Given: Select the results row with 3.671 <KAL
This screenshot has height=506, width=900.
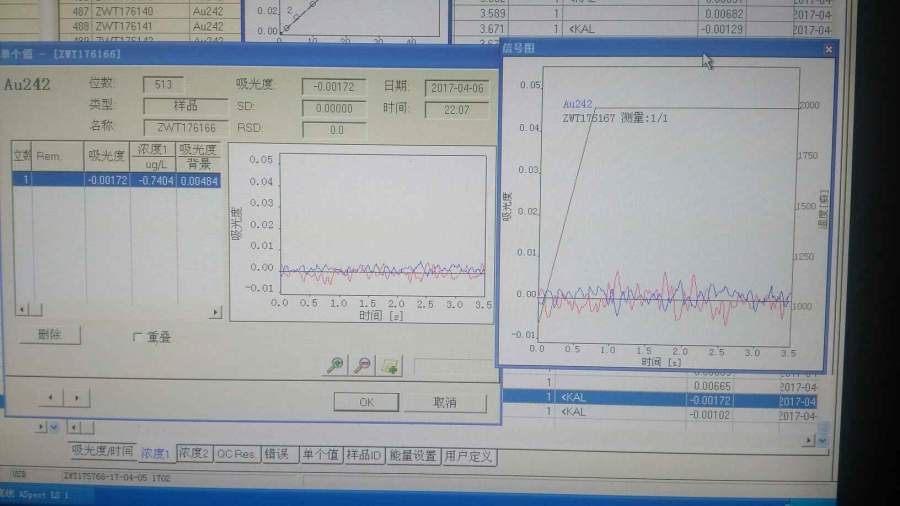Looking at the screenshot, I should (x=643, y=29).
